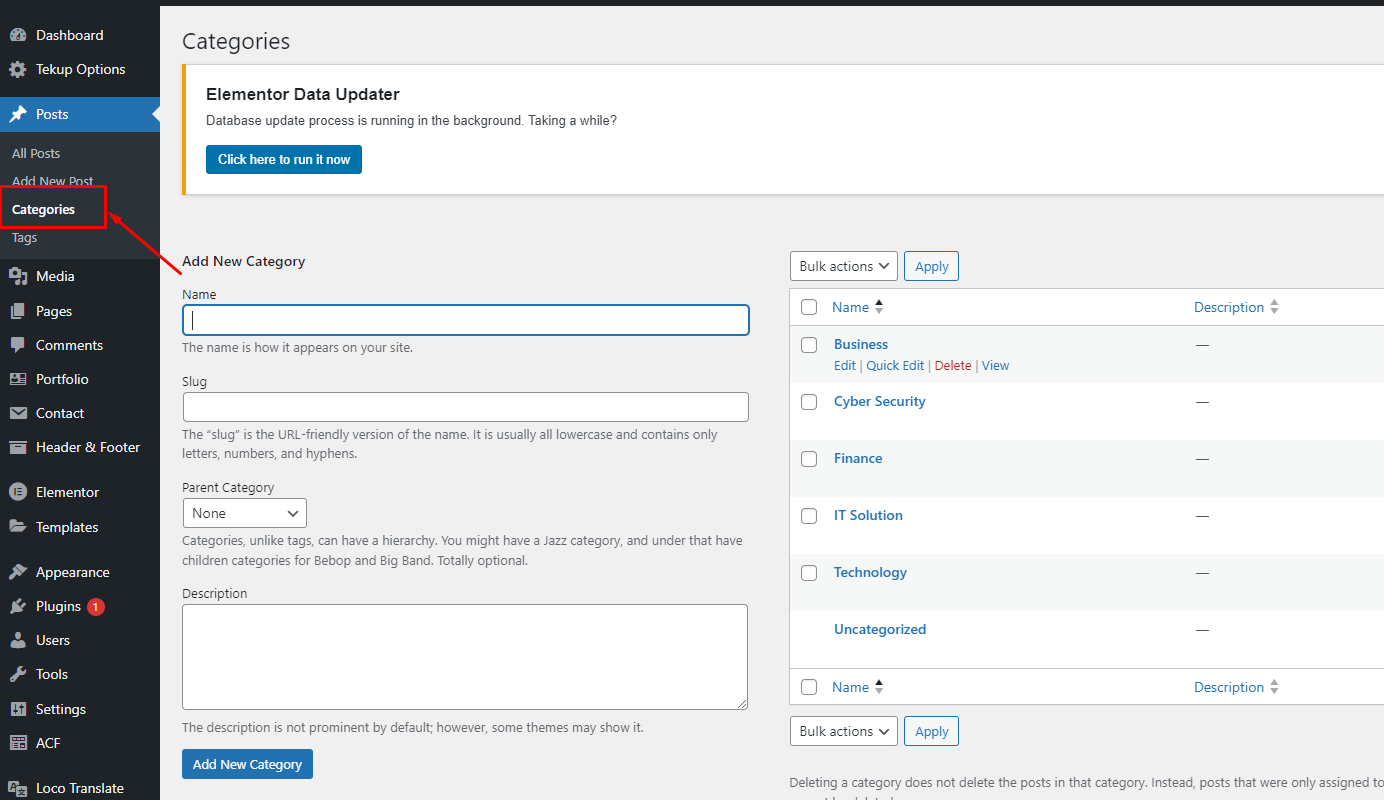Click sort arrows beside bottom Name header
The image size is (1384, 800).
pyautogui.click(x=879, y=687)
